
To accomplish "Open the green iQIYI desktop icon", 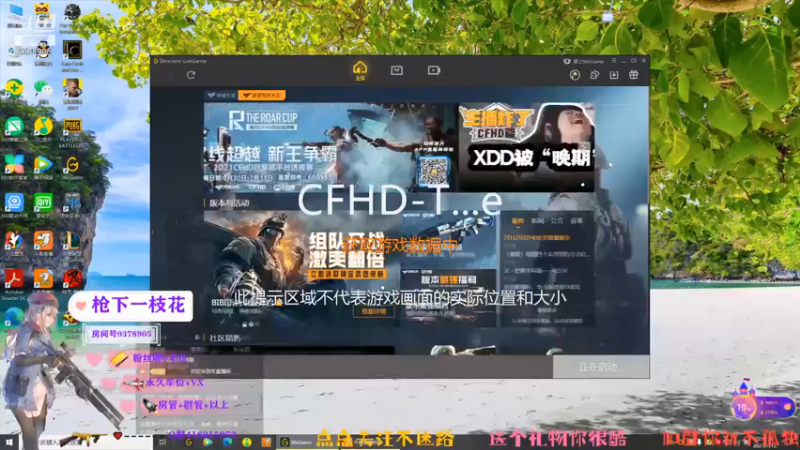I will (43, 205).
